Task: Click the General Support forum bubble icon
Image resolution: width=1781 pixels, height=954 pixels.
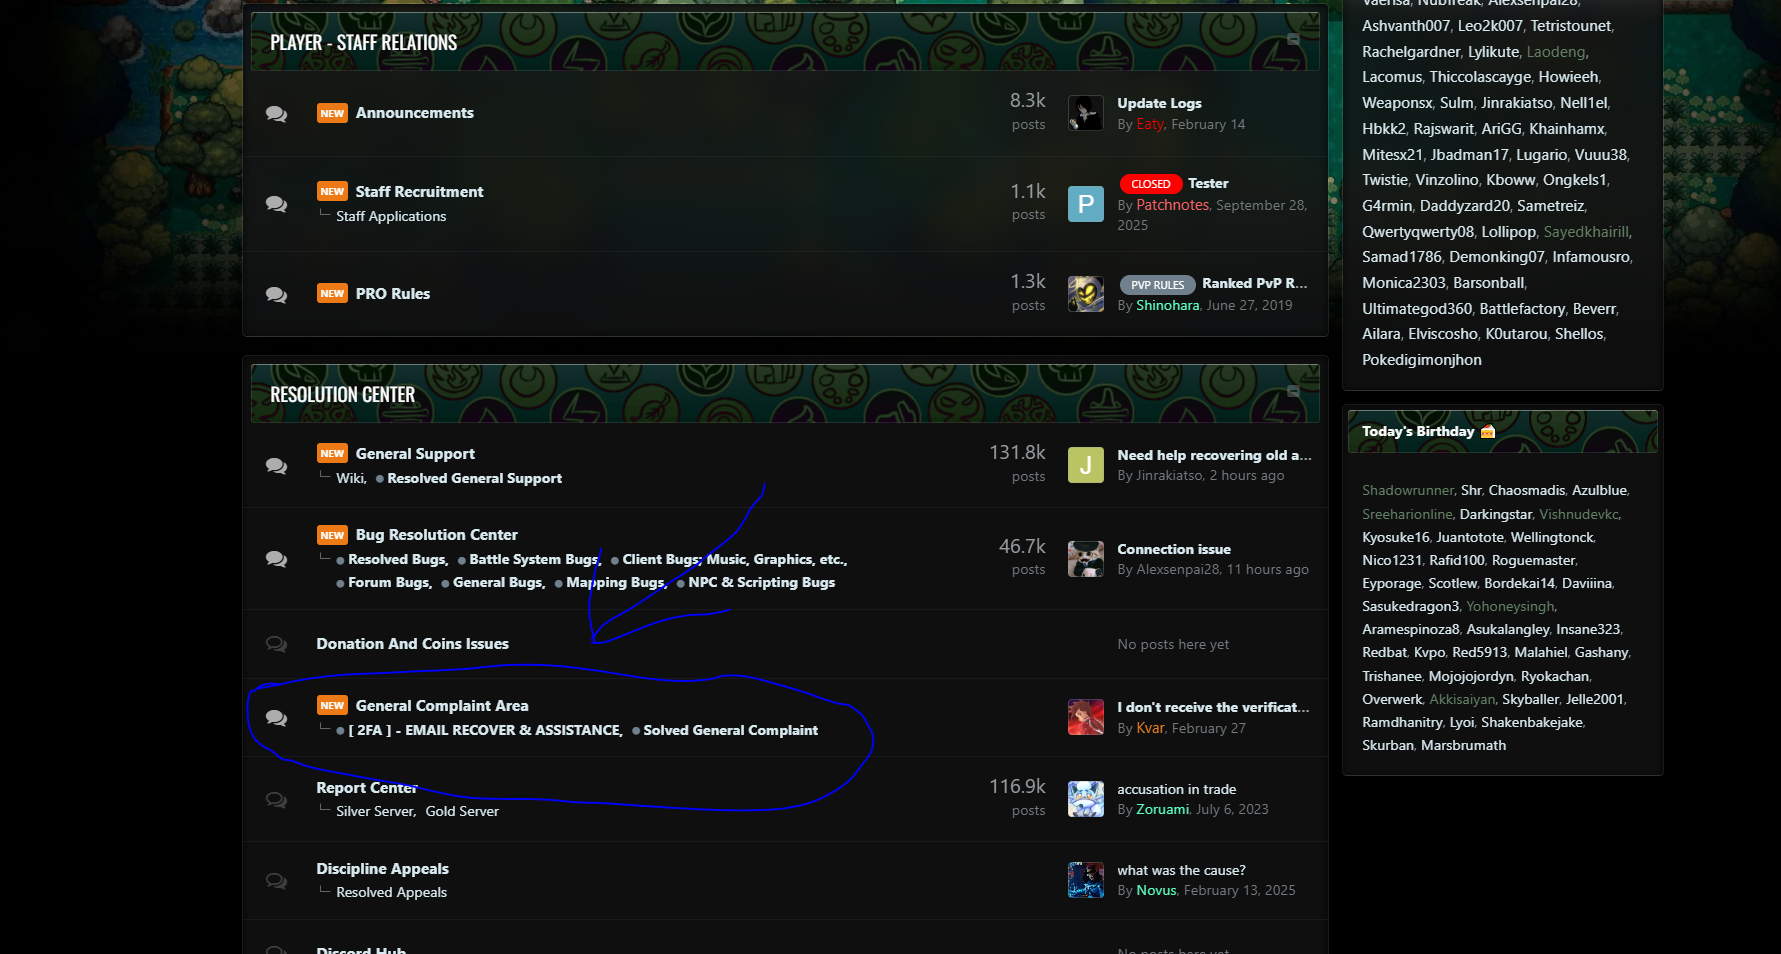Action: click(x=276, y=466)
